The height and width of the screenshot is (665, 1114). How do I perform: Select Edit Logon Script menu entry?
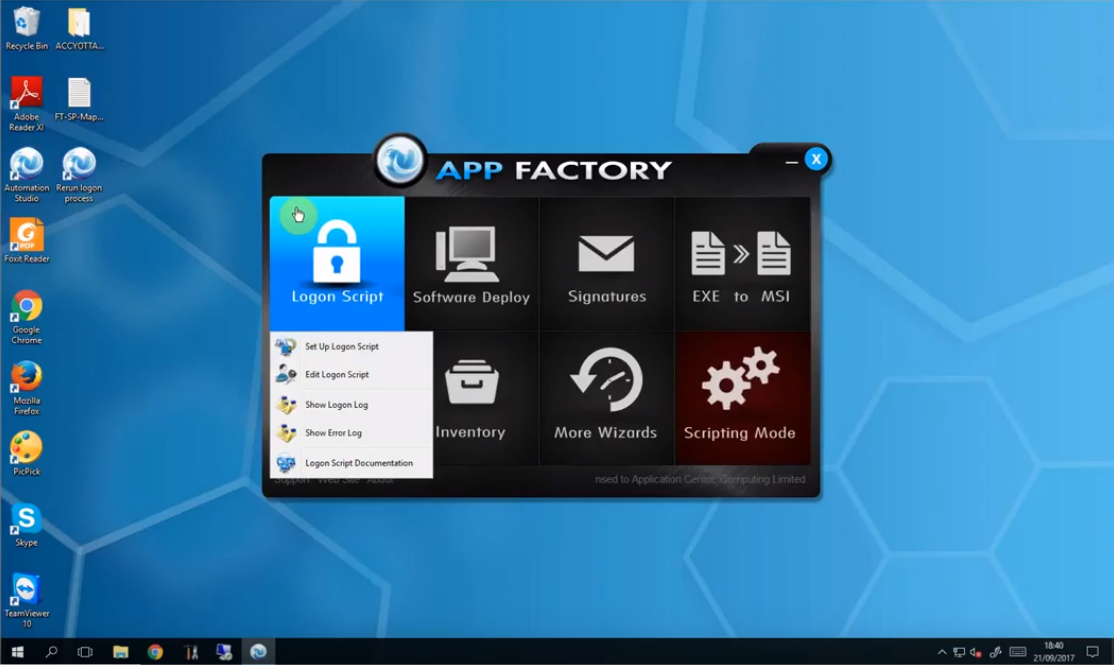point(336,375)
